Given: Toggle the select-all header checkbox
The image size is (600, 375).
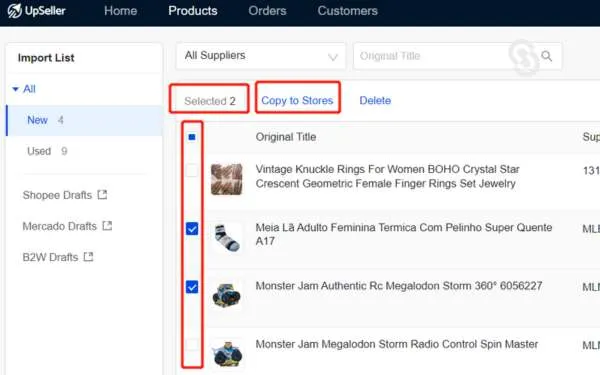Looking at the screenshot, I should click(x=192, y=137).
